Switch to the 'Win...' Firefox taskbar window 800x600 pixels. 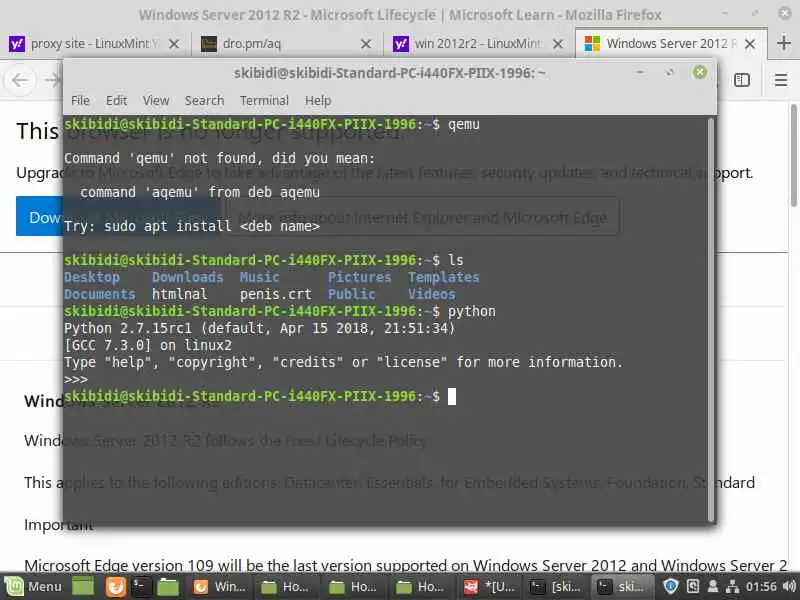[219, 587]
